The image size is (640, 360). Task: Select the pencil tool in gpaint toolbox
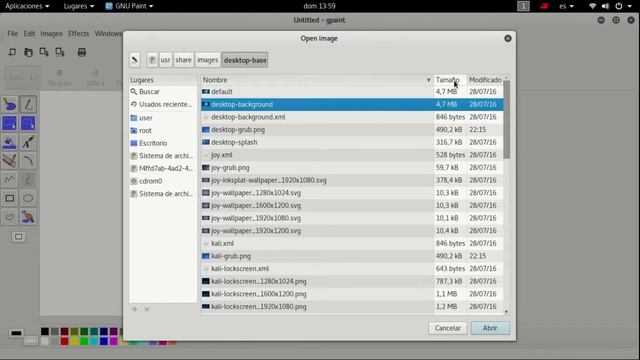tap(28, 104)
